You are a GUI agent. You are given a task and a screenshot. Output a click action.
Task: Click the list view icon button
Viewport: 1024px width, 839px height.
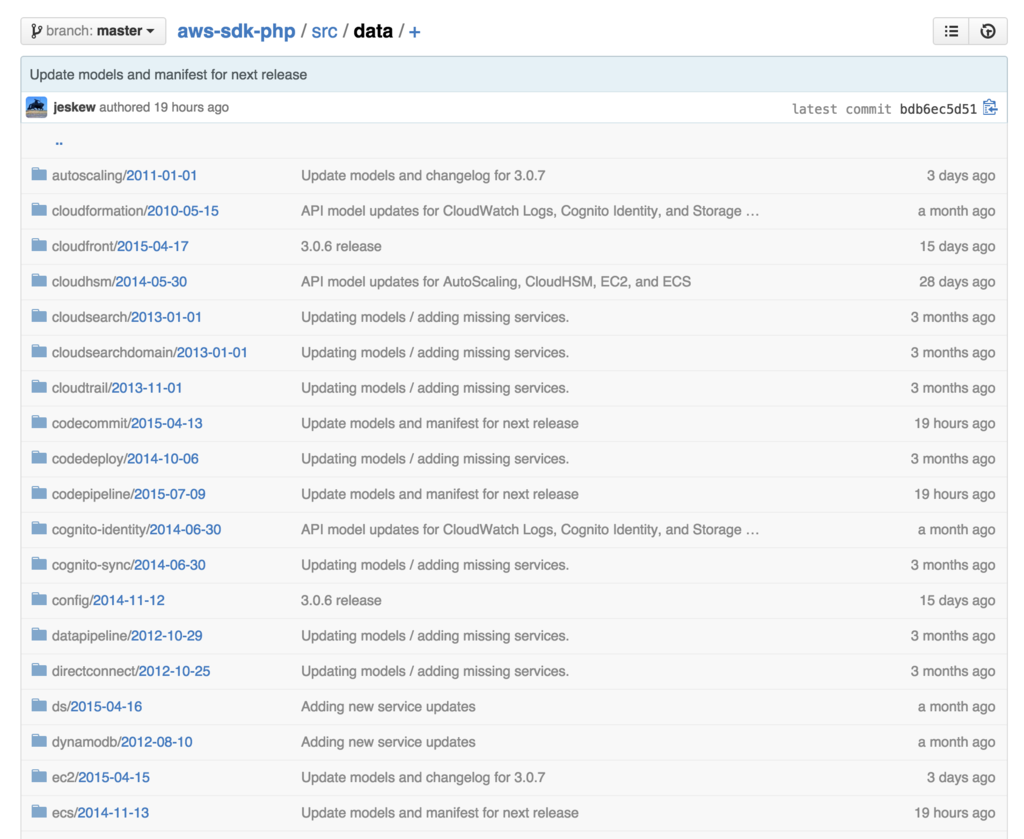[x=952, y=31]
